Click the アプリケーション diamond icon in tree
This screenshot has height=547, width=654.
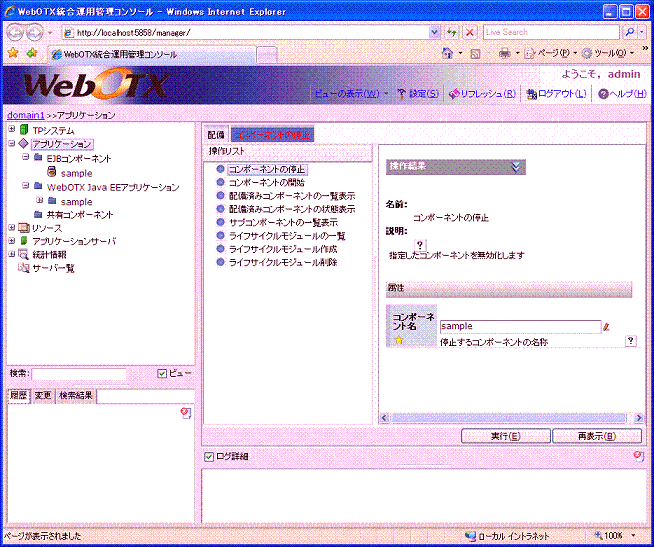tap(24, 144)
